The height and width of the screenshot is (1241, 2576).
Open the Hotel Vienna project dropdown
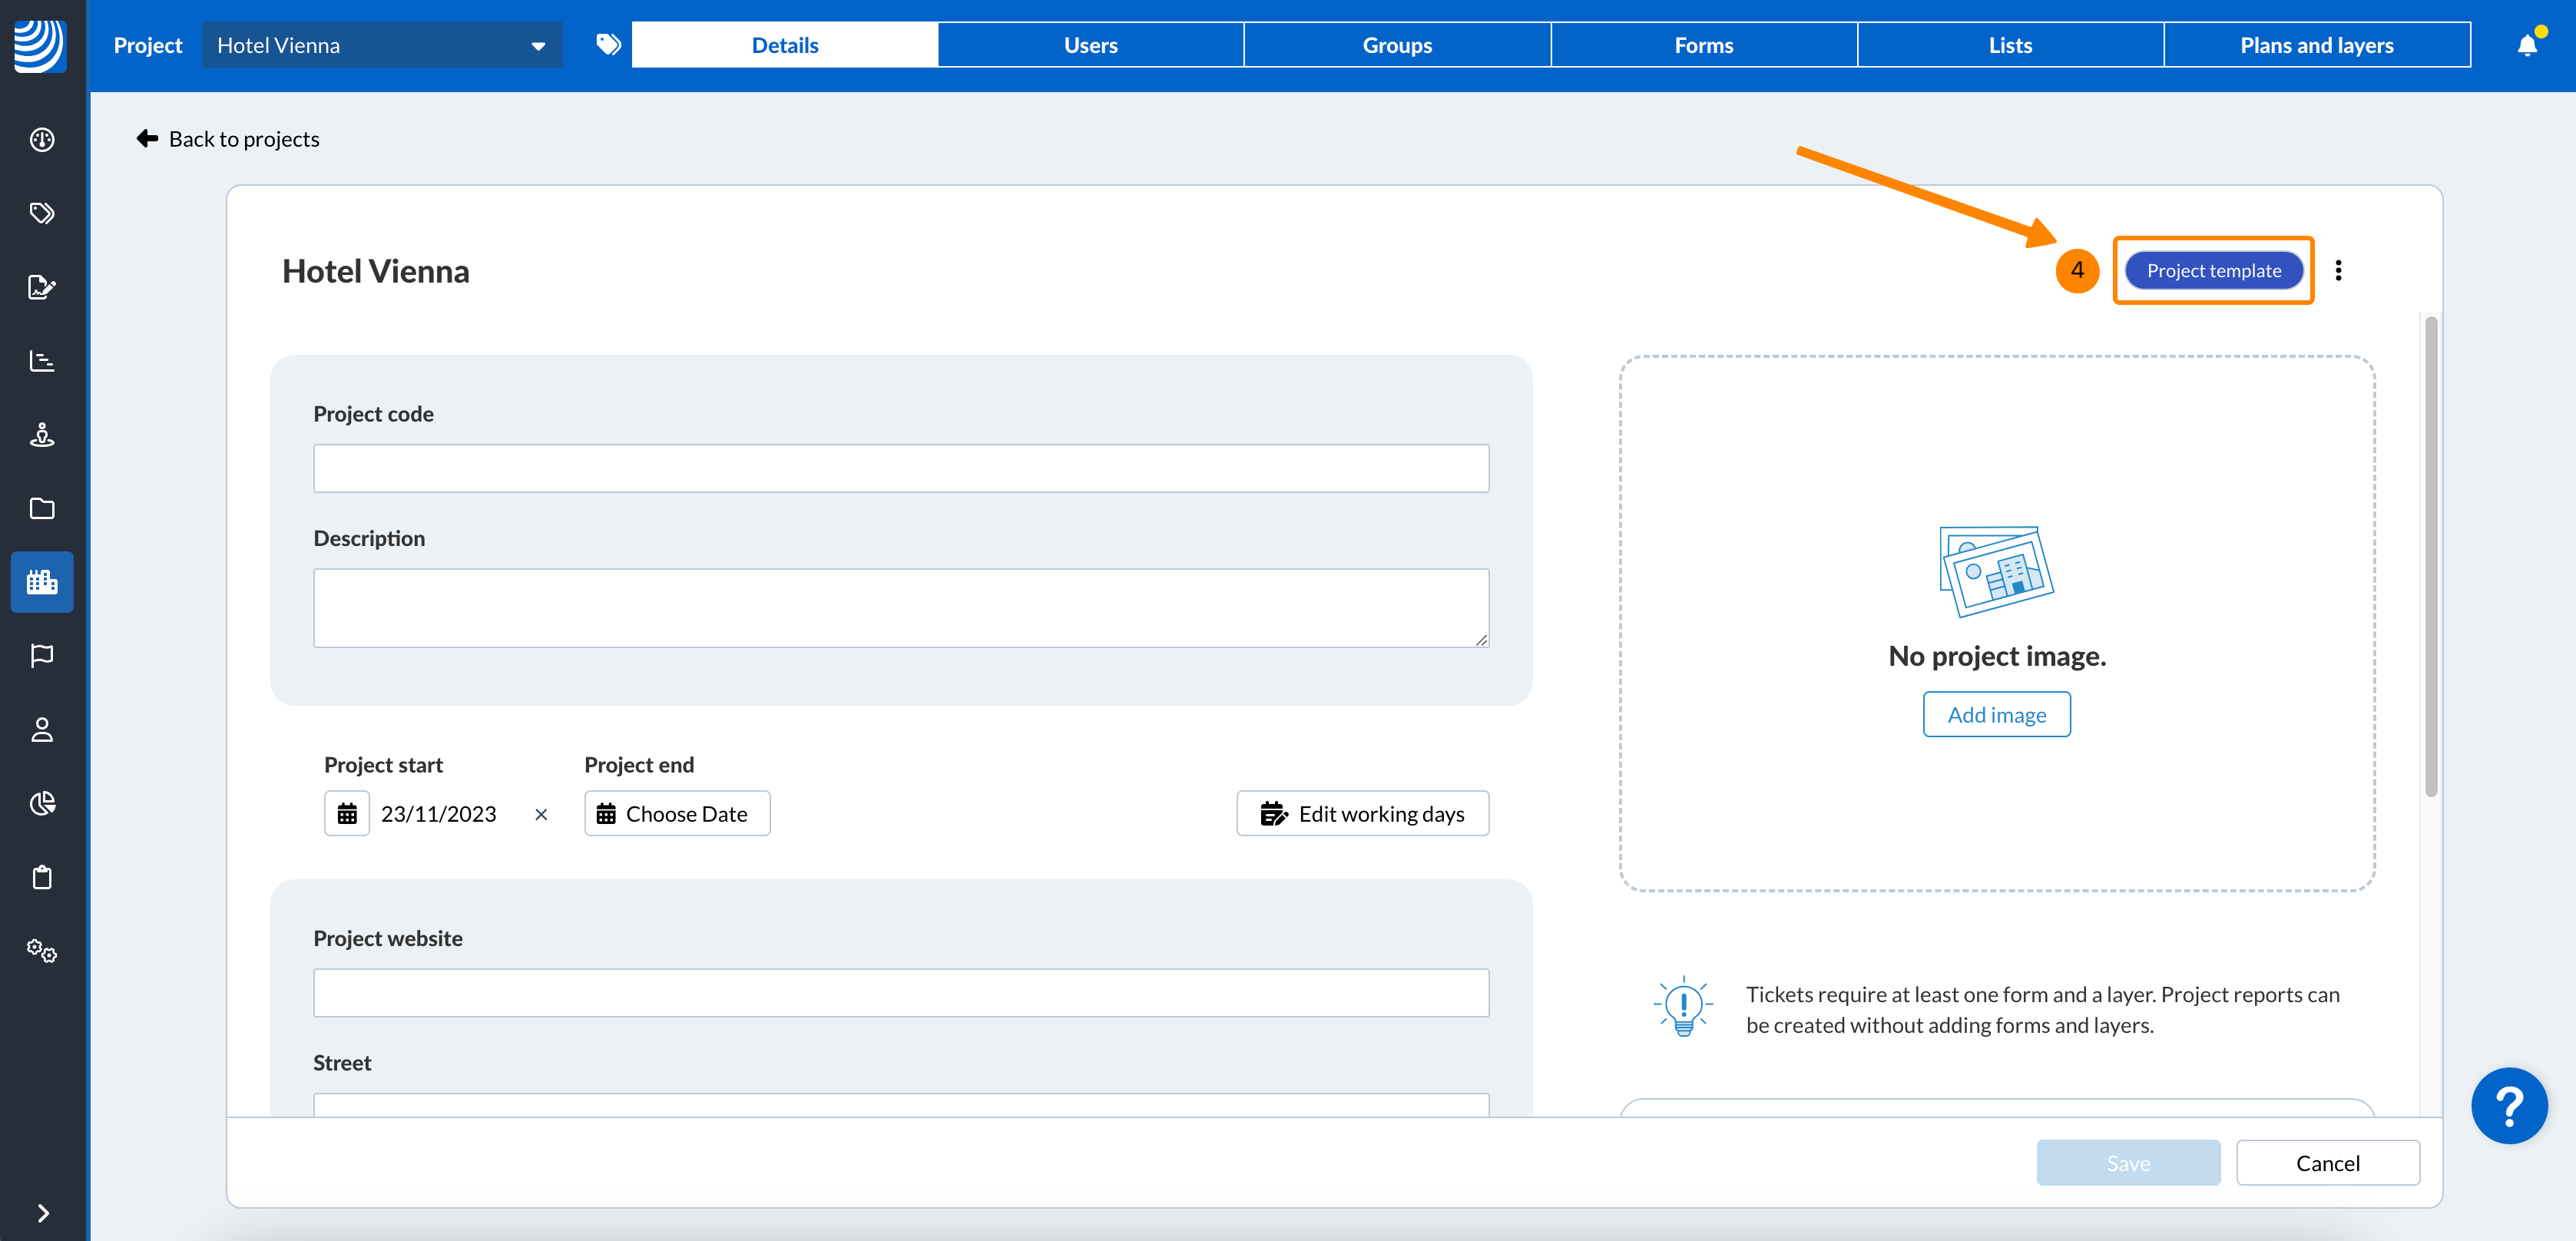click(x=382, y=45)
